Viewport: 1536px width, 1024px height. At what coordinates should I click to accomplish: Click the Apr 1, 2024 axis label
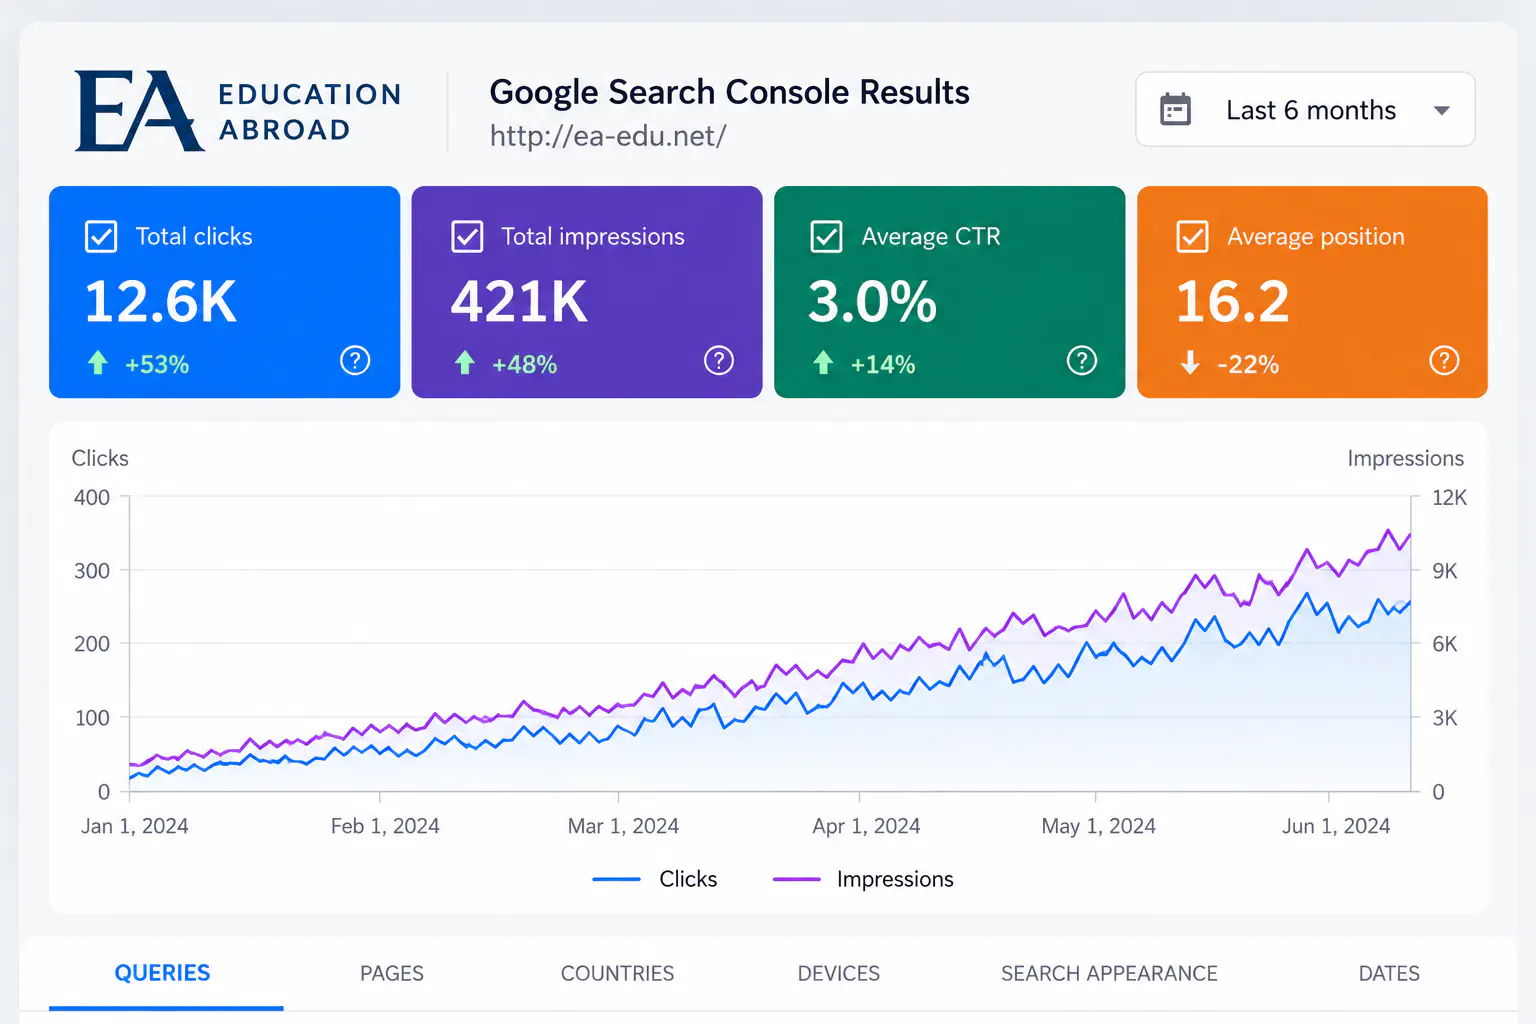point(866,826)
